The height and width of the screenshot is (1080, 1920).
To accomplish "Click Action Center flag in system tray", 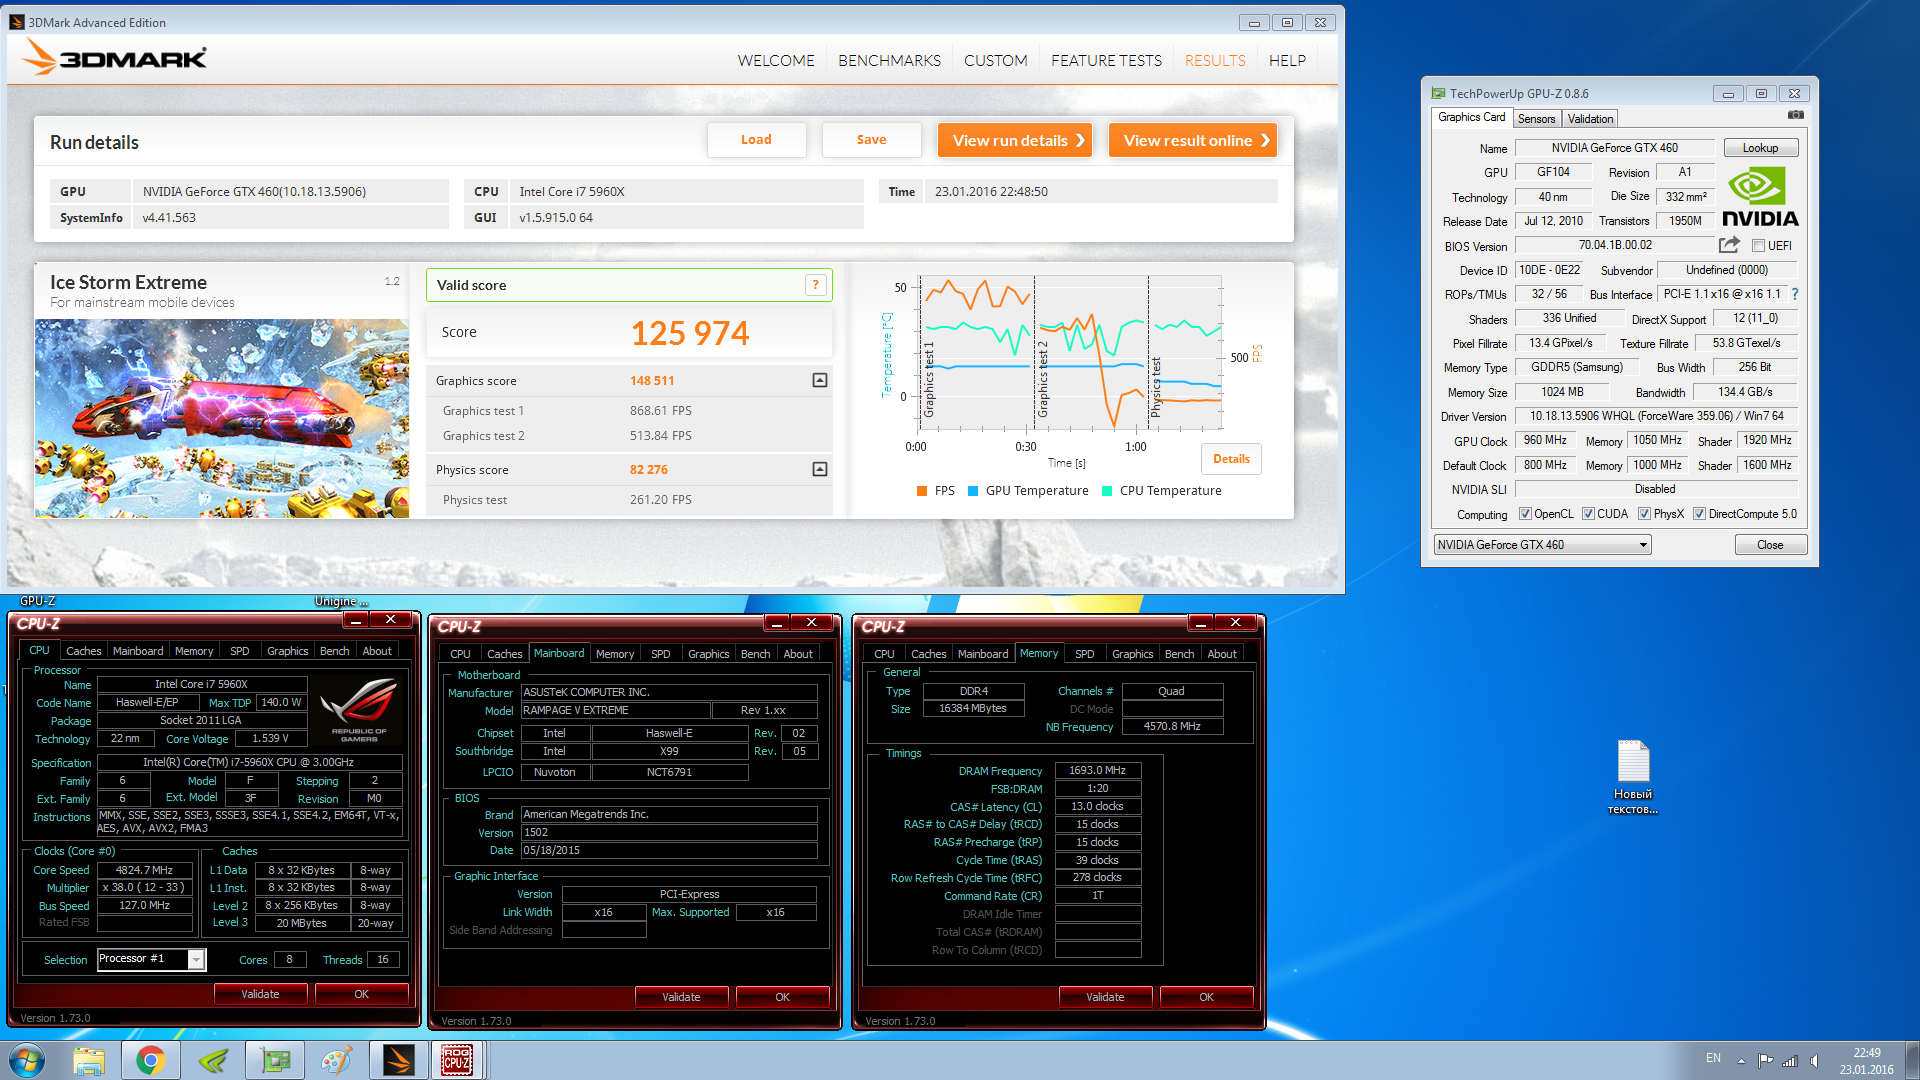I will (x=1766, y=1060).
